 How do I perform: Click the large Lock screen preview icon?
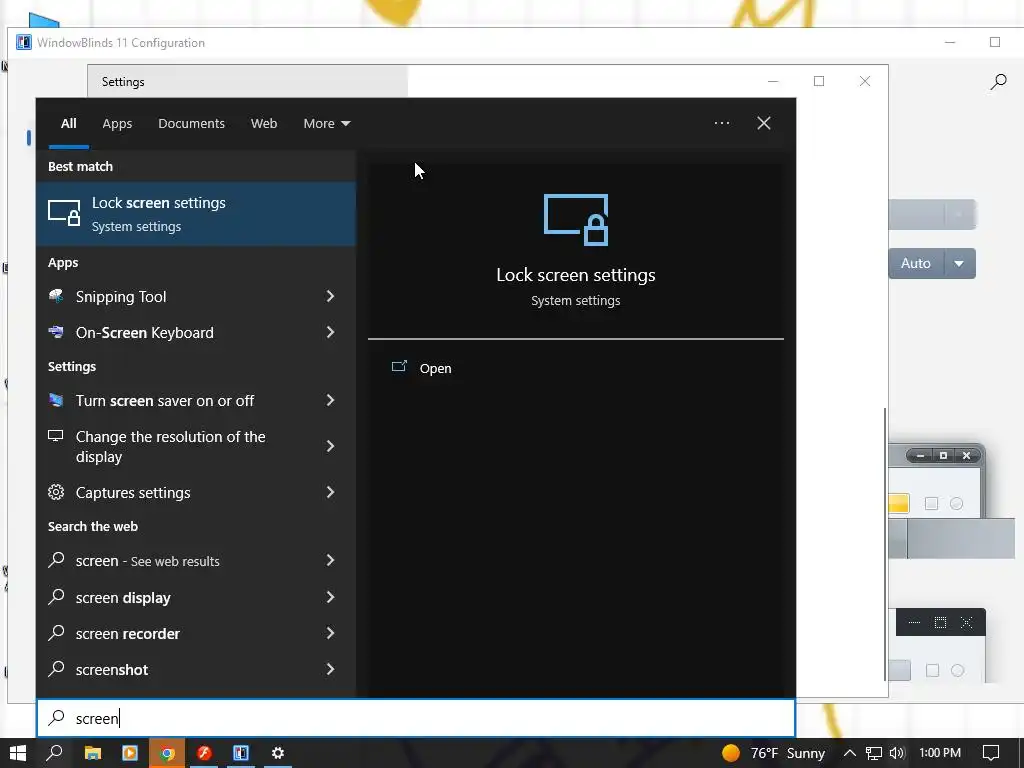575,219
